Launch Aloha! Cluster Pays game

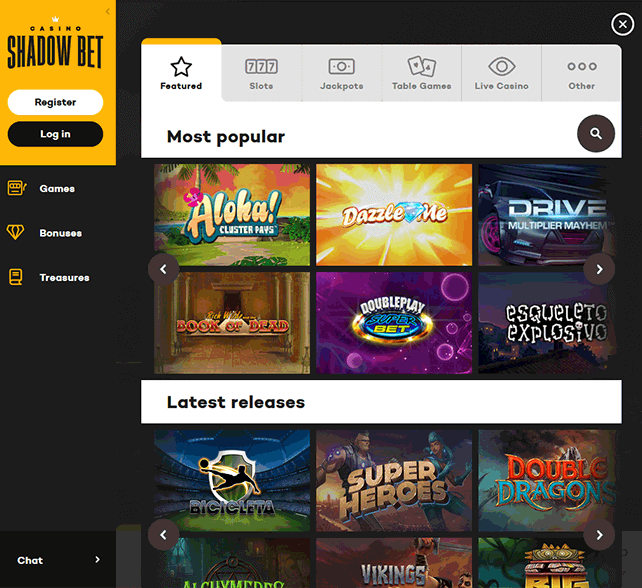[x=232, y=215]
